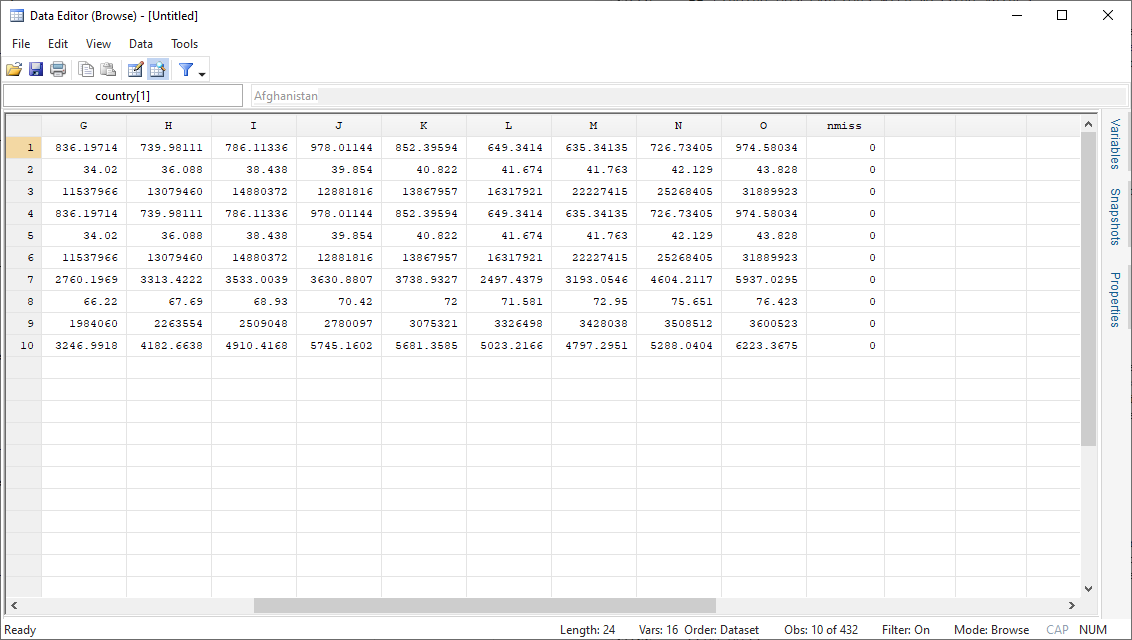Click cell value 5937.0295
The image size is (1132, 640).
tap(766, 280)
